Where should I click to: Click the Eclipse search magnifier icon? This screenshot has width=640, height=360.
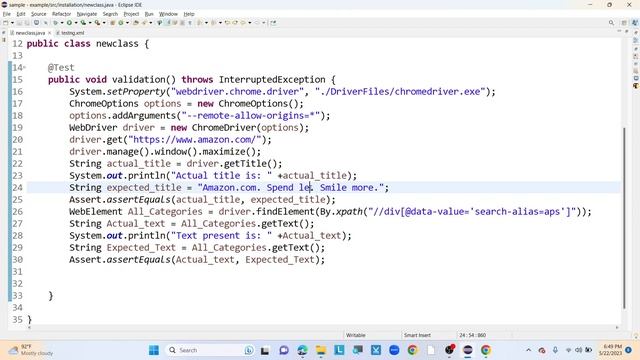coord(611,23)
